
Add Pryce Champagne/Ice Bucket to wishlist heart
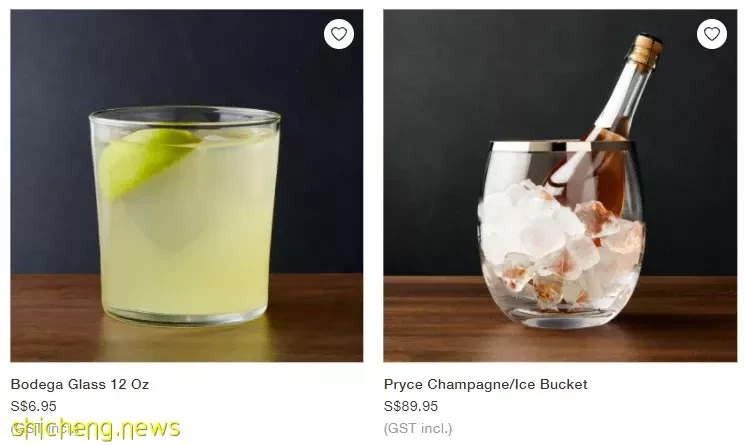click(712, 34)
